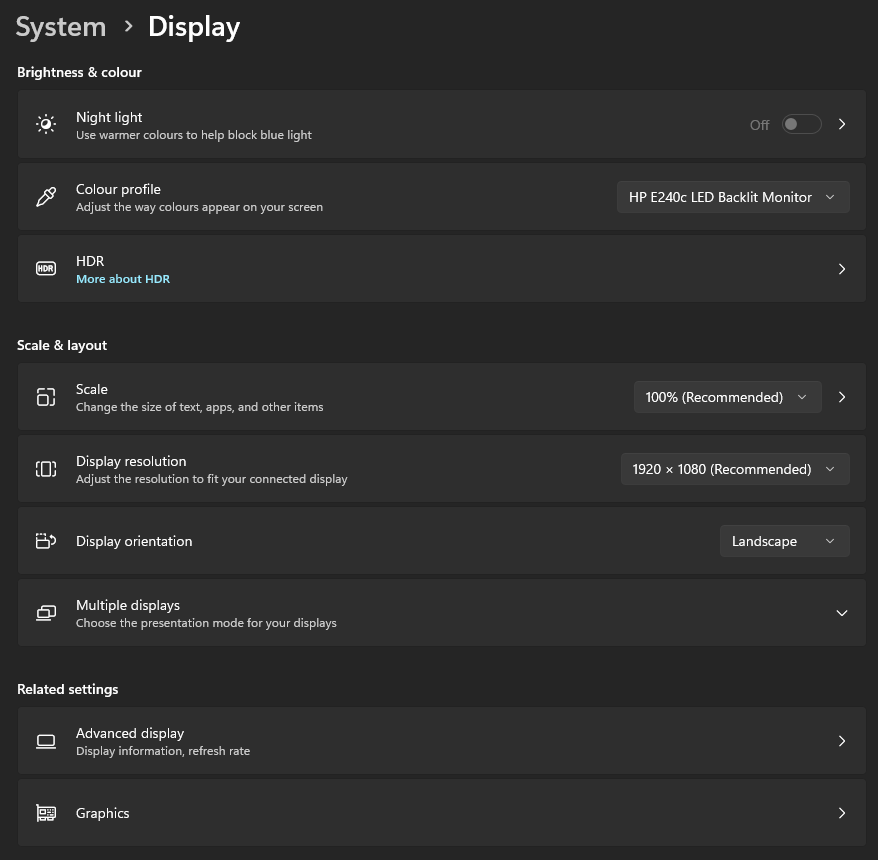Click the Display orientation rotate icon

46,541
